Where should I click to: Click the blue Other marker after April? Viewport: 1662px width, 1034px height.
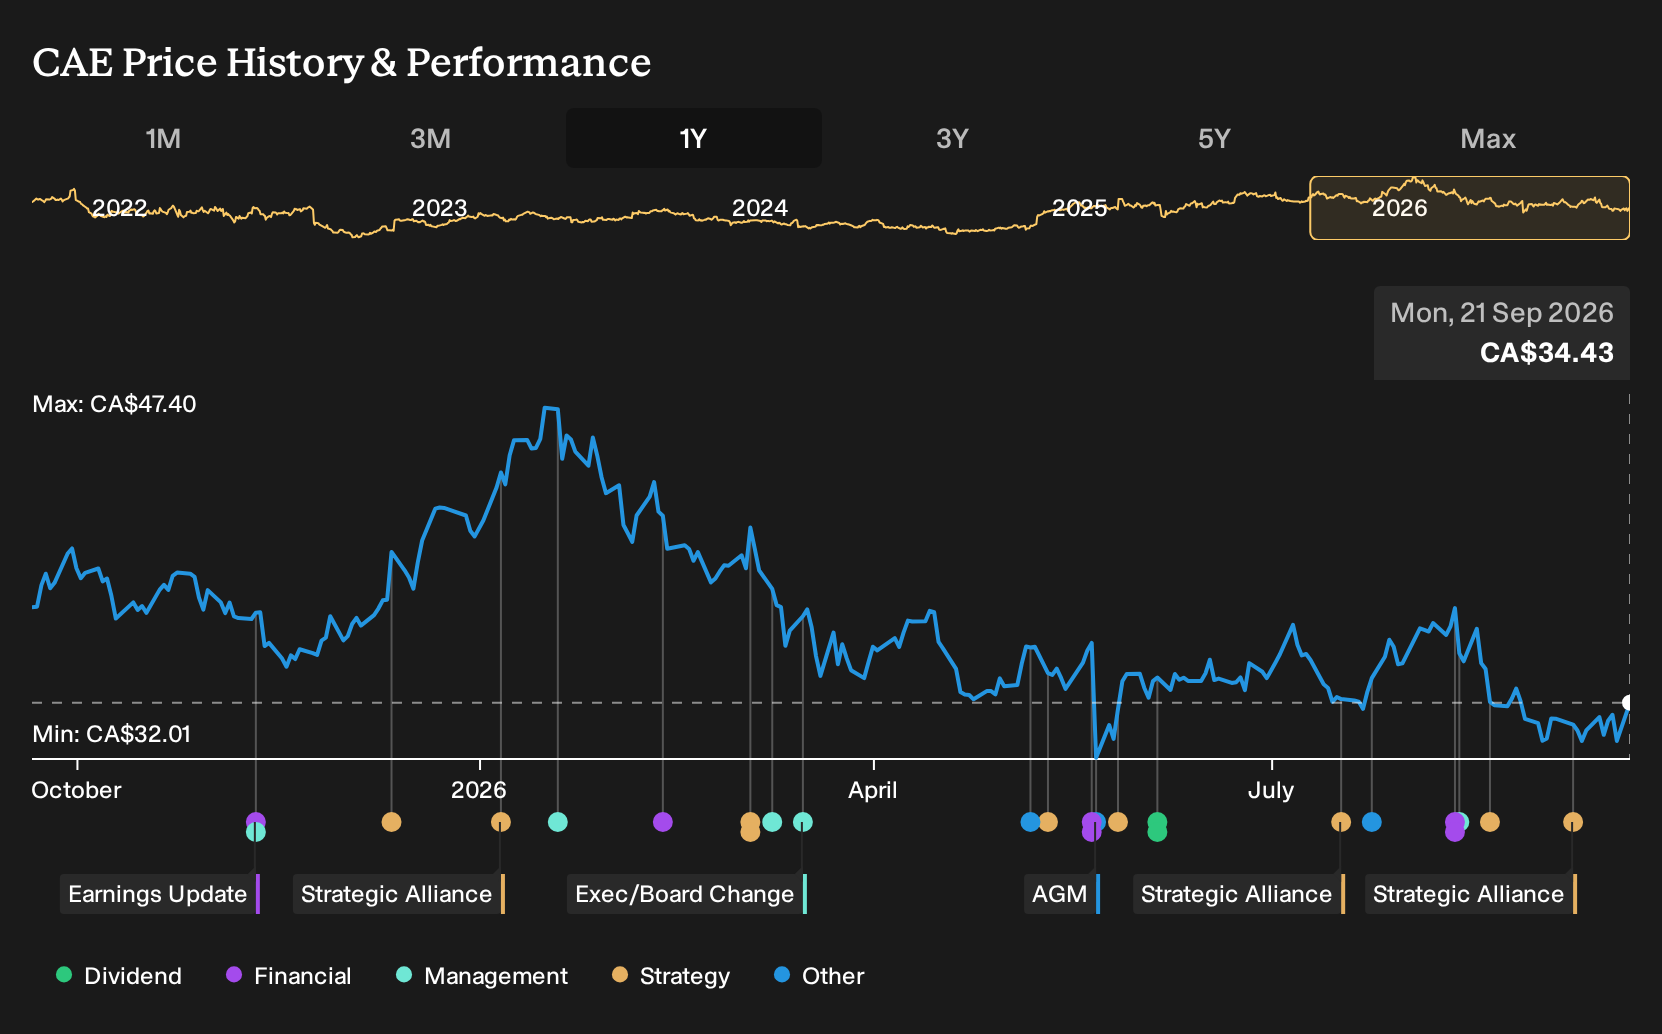[1030, 822]
